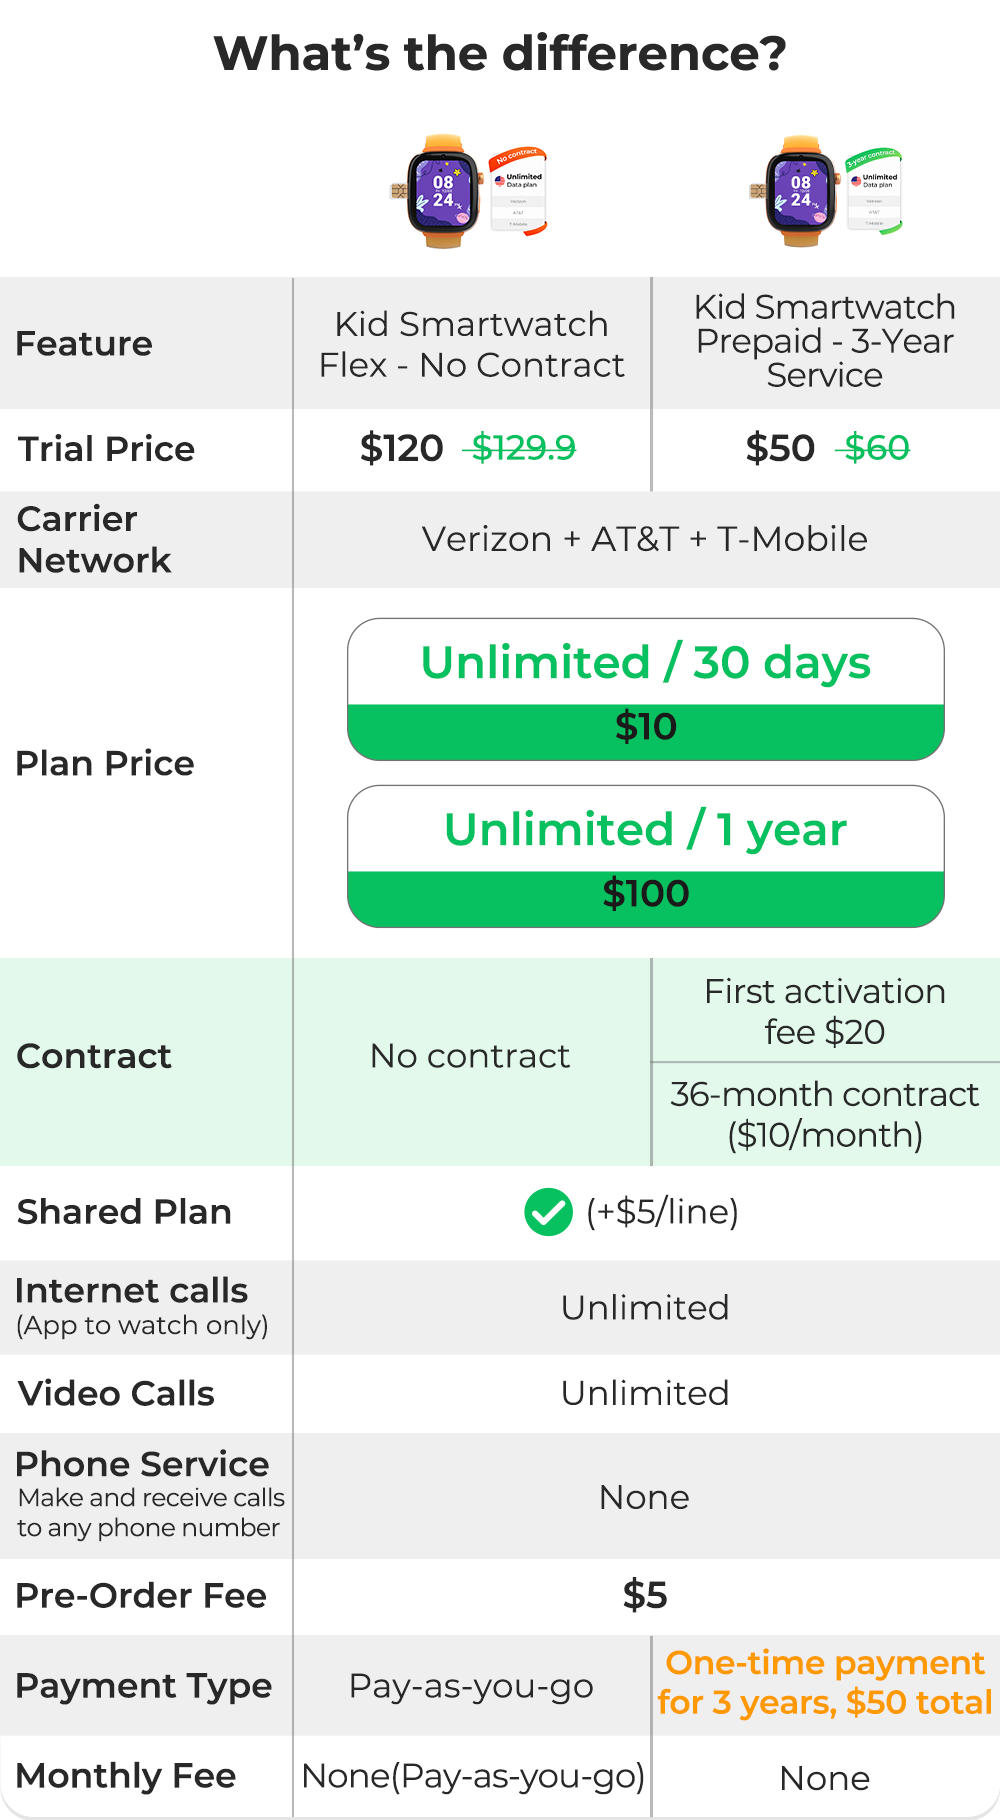The width and height of the screenshot is (1000, 1820).
Task: Click the $120 Flex trial price
Action: pos(401,448)
